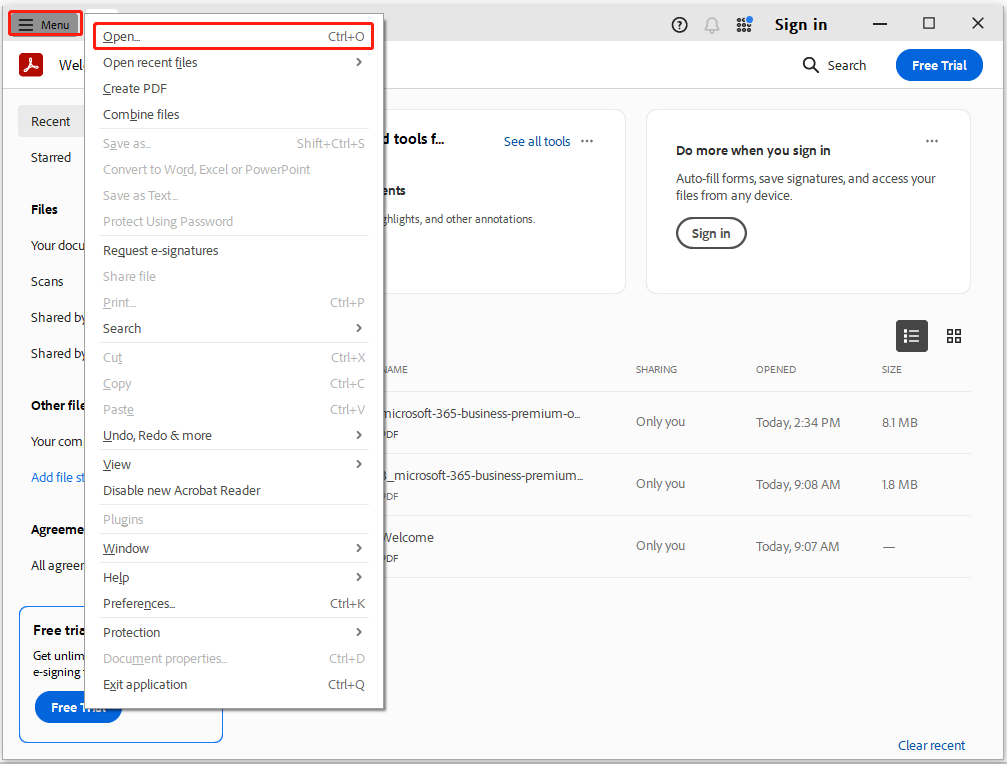Click the Search magnifier icon
This screenshot has height=764, width=1007.
point(810,65)
